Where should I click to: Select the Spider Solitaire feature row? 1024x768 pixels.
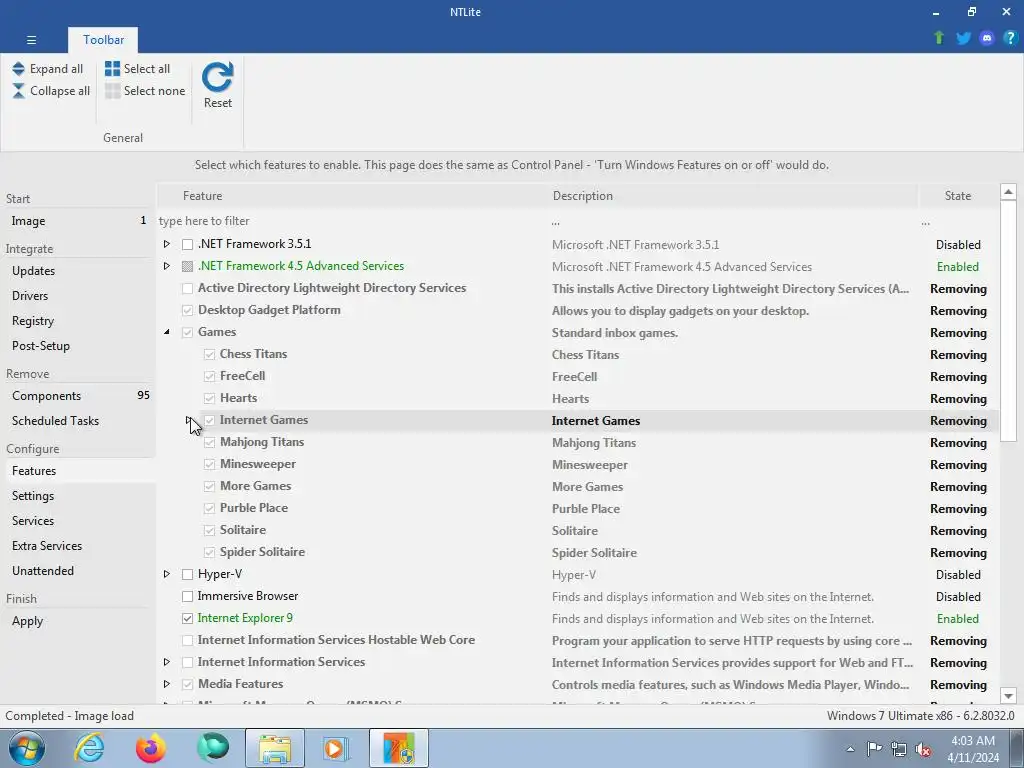[578, 552]
